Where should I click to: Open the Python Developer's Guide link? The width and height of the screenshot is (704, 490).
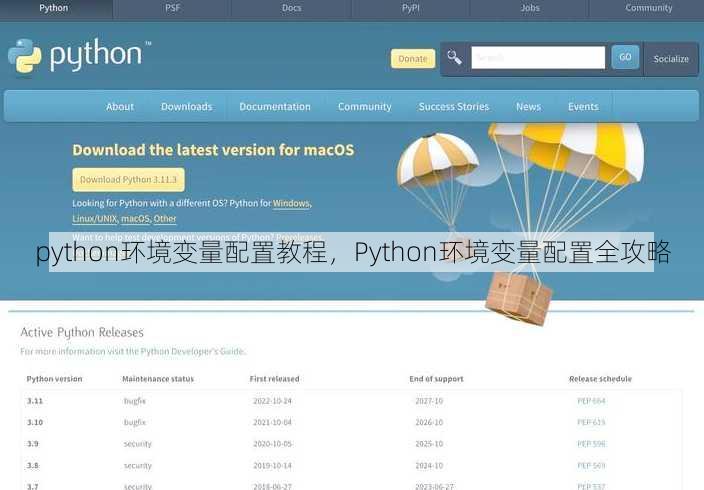click(x=192, y=351)
